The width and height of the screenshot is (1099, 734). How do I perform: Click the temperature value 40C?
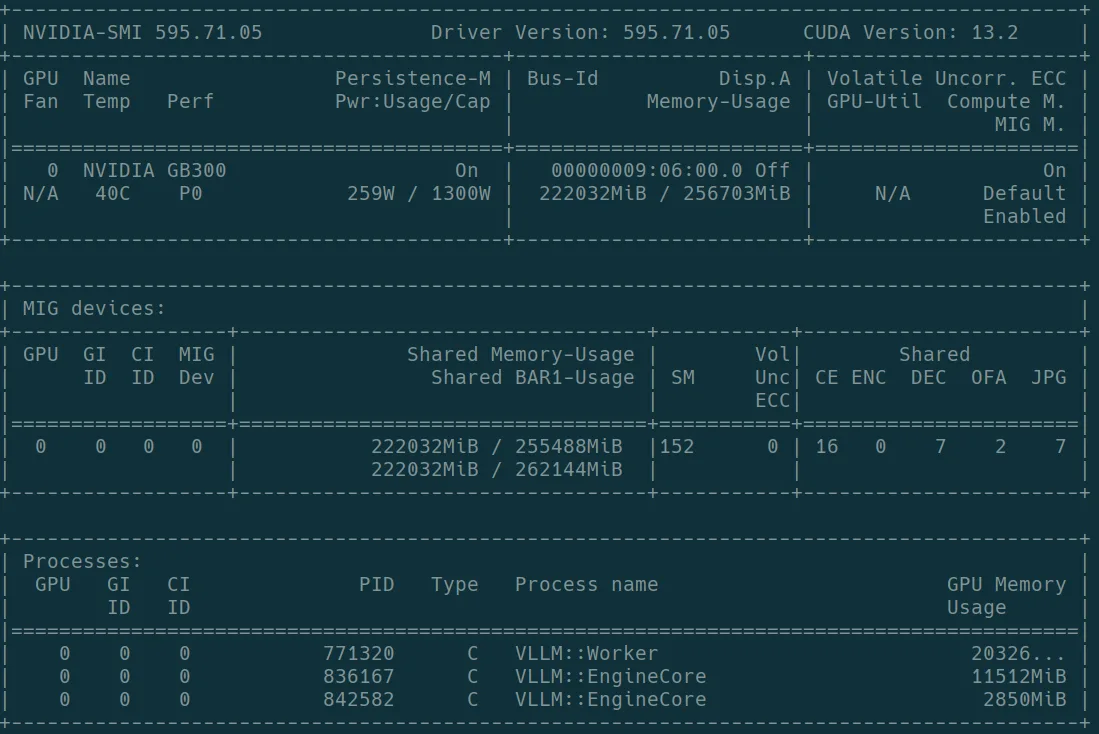click(112, 193)
